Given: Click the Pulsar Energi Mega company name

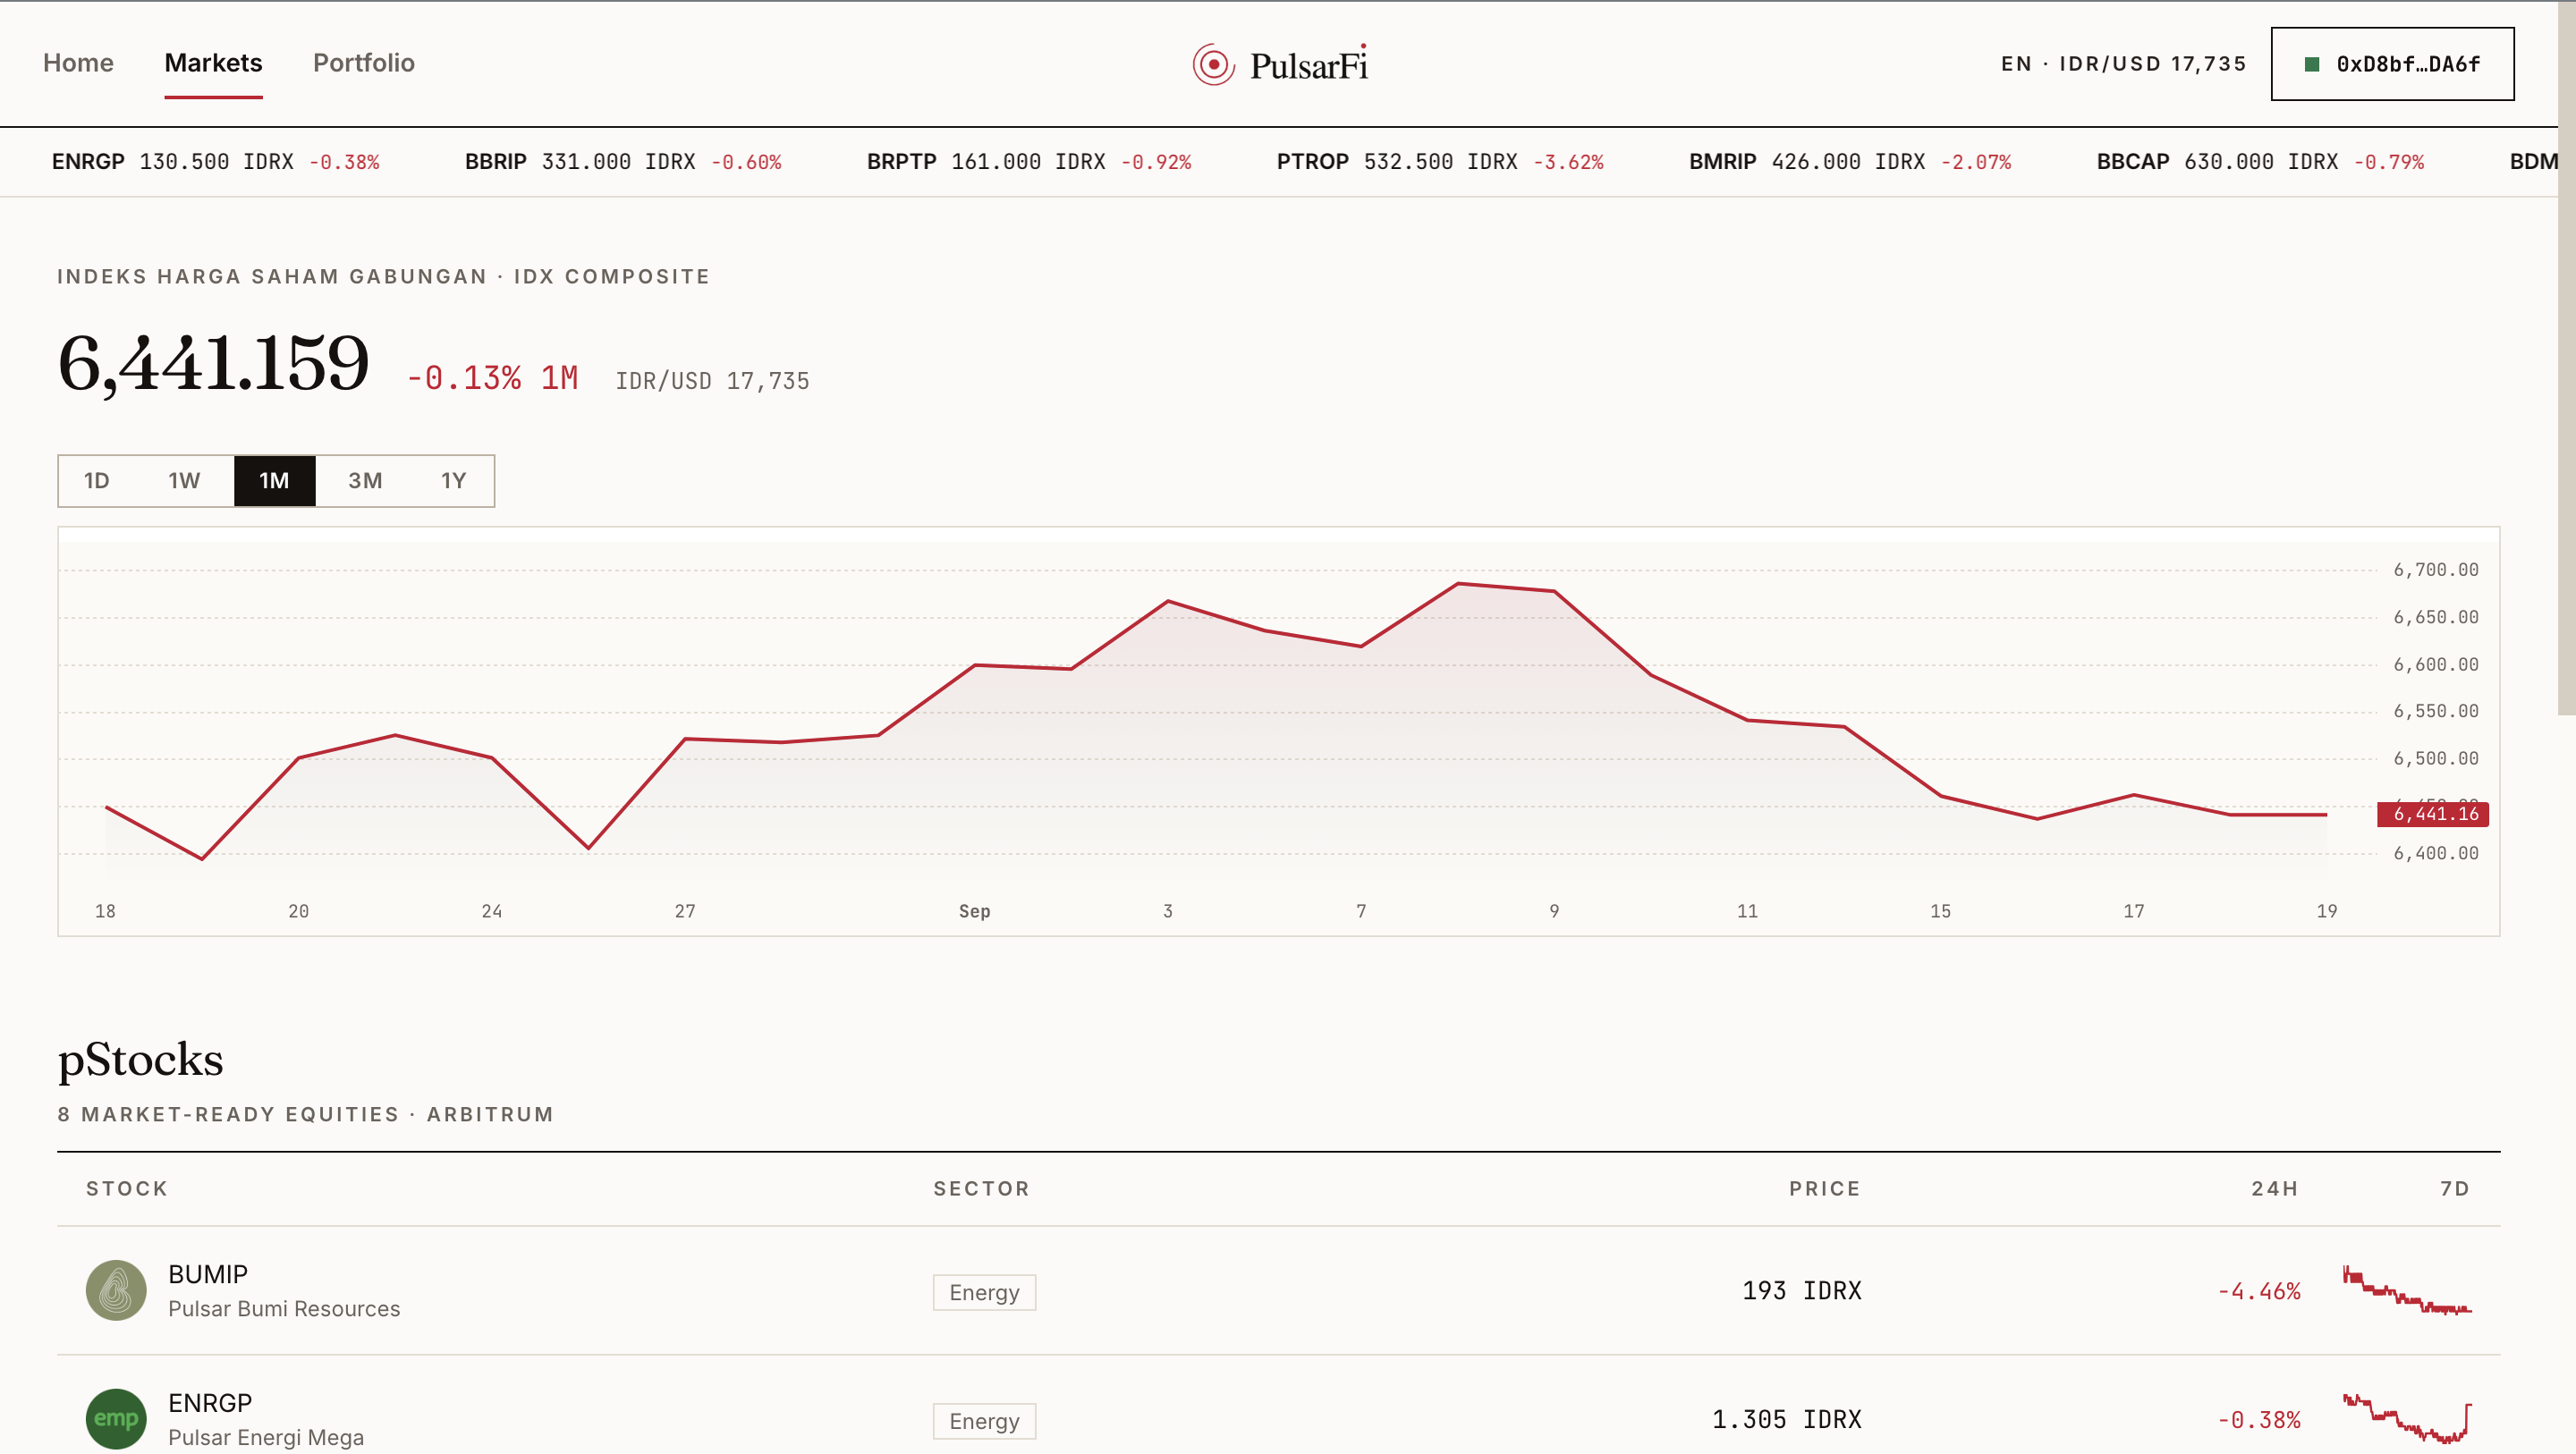Looking at the screenshot, I should [x=266, y=1438].
